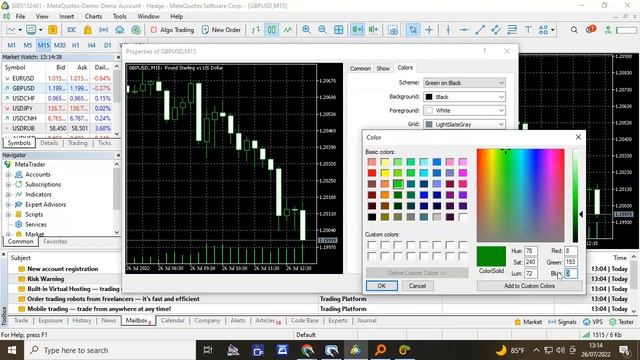This screenshot has width=640, height=360.
Task: Open the Background color dropdown
Action: tap(464, 97)
